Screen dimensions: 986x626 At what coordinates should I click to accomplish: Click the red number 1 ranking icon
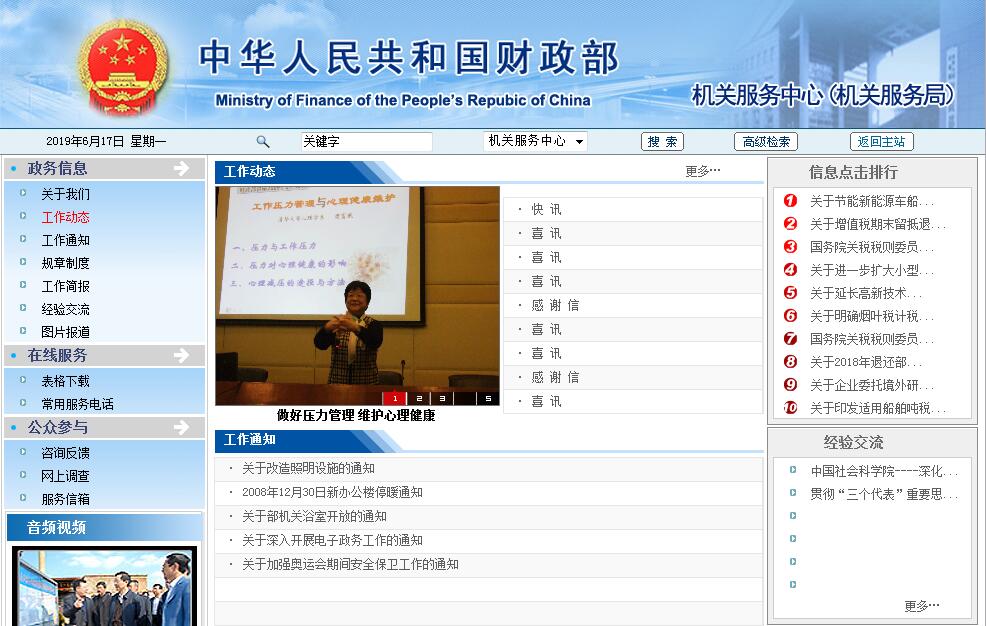pos(790,201)
